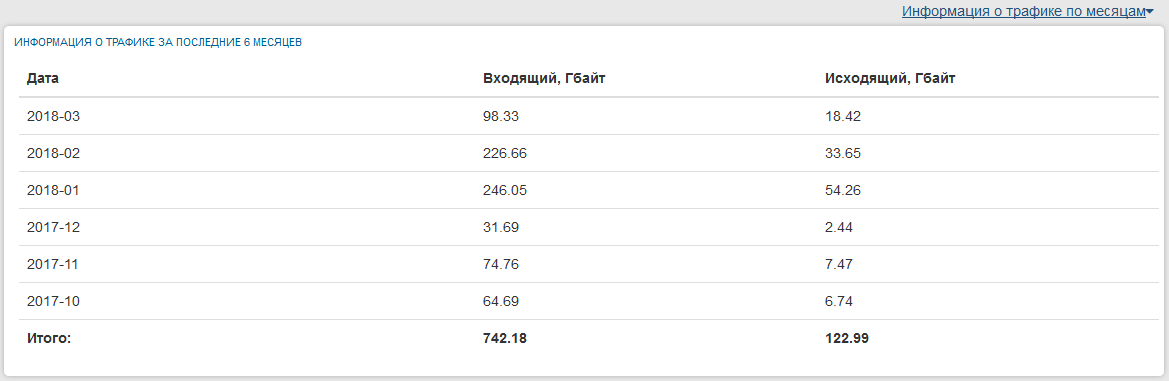The height and width of the screenshot is (381, 1169).
Task: Click outgoing value 2.44
Action: click(x=839, y=227)
